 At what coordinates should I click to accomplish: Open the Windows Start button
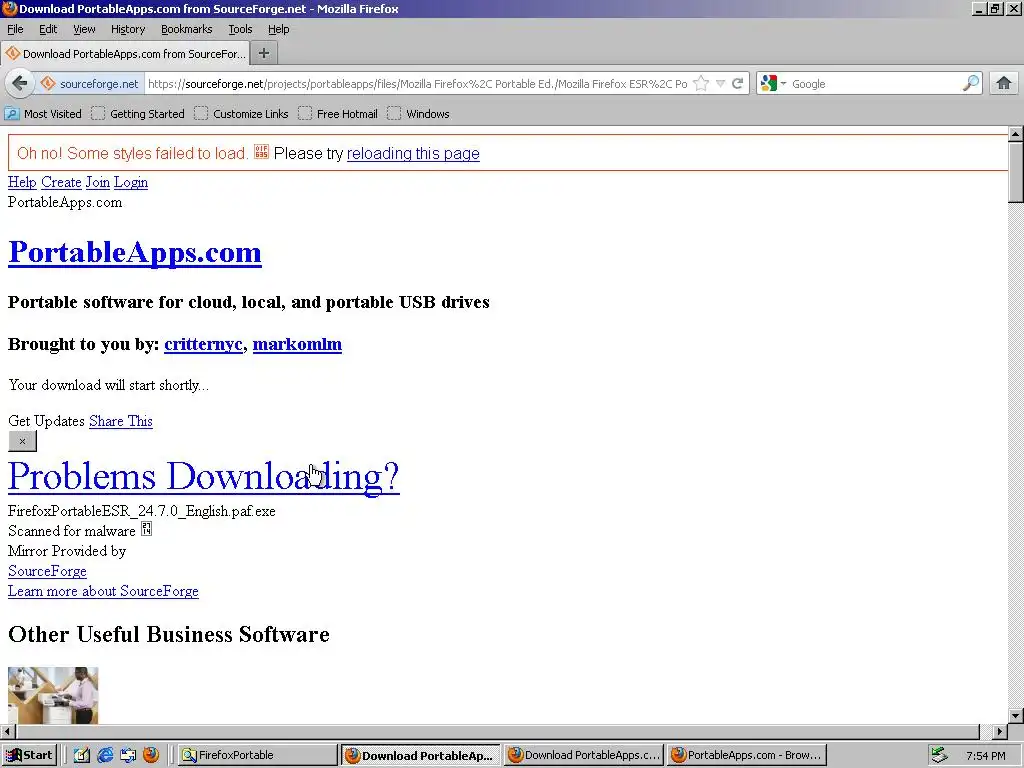29,755
